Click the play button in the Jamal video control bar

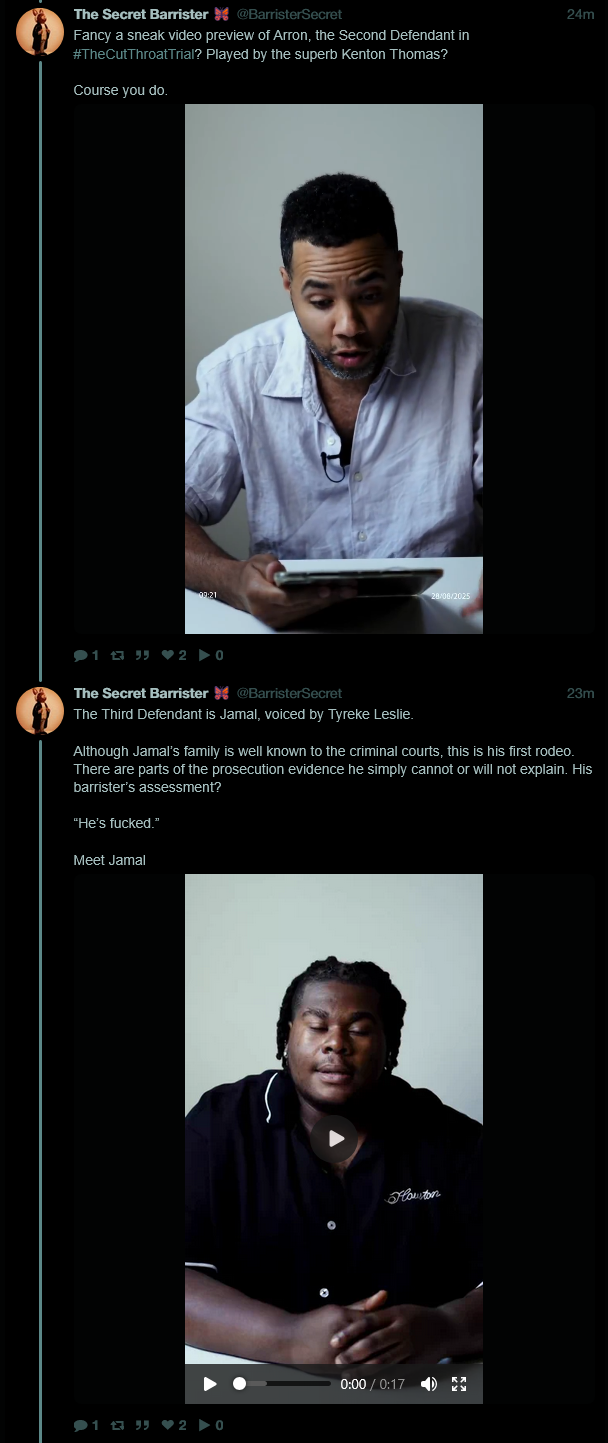pyautogui.click(x=210, y=1384)
